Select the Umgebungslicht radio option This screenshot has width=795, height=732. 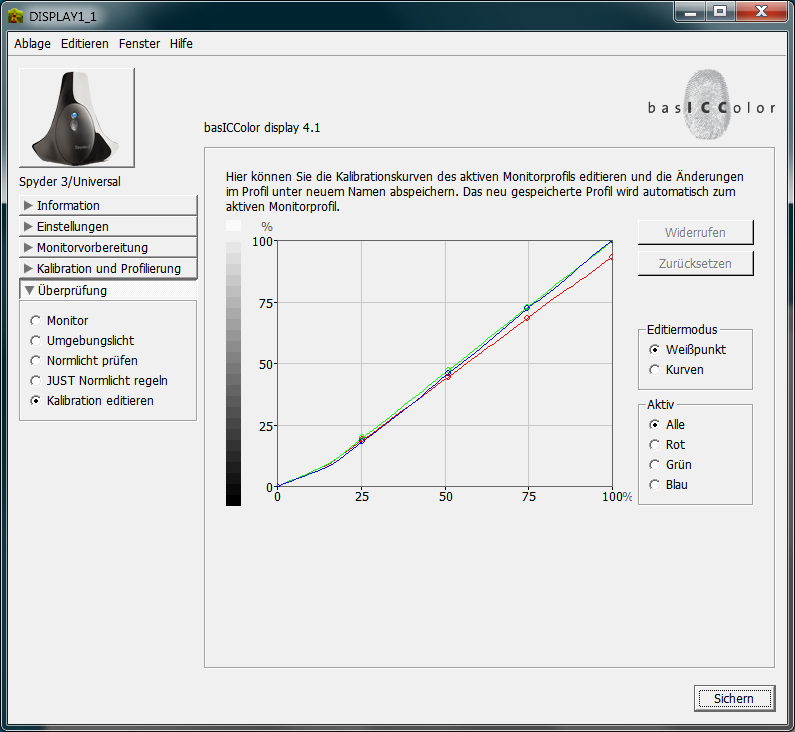[x=36, y=341]
